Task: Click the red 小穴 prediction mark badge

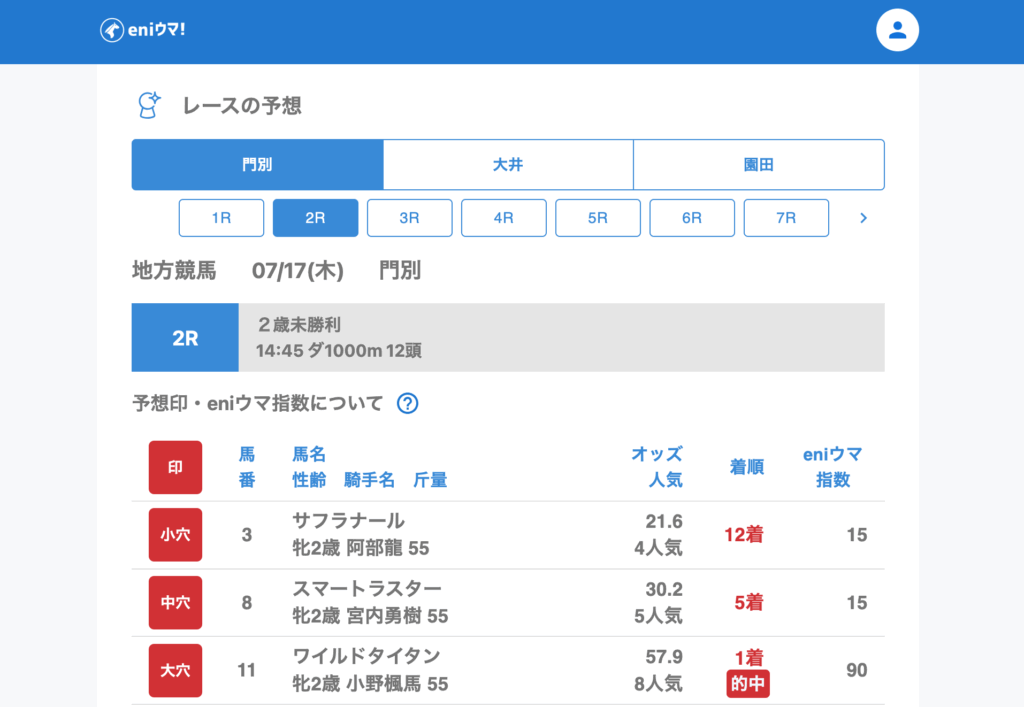Action: (175, 535)
